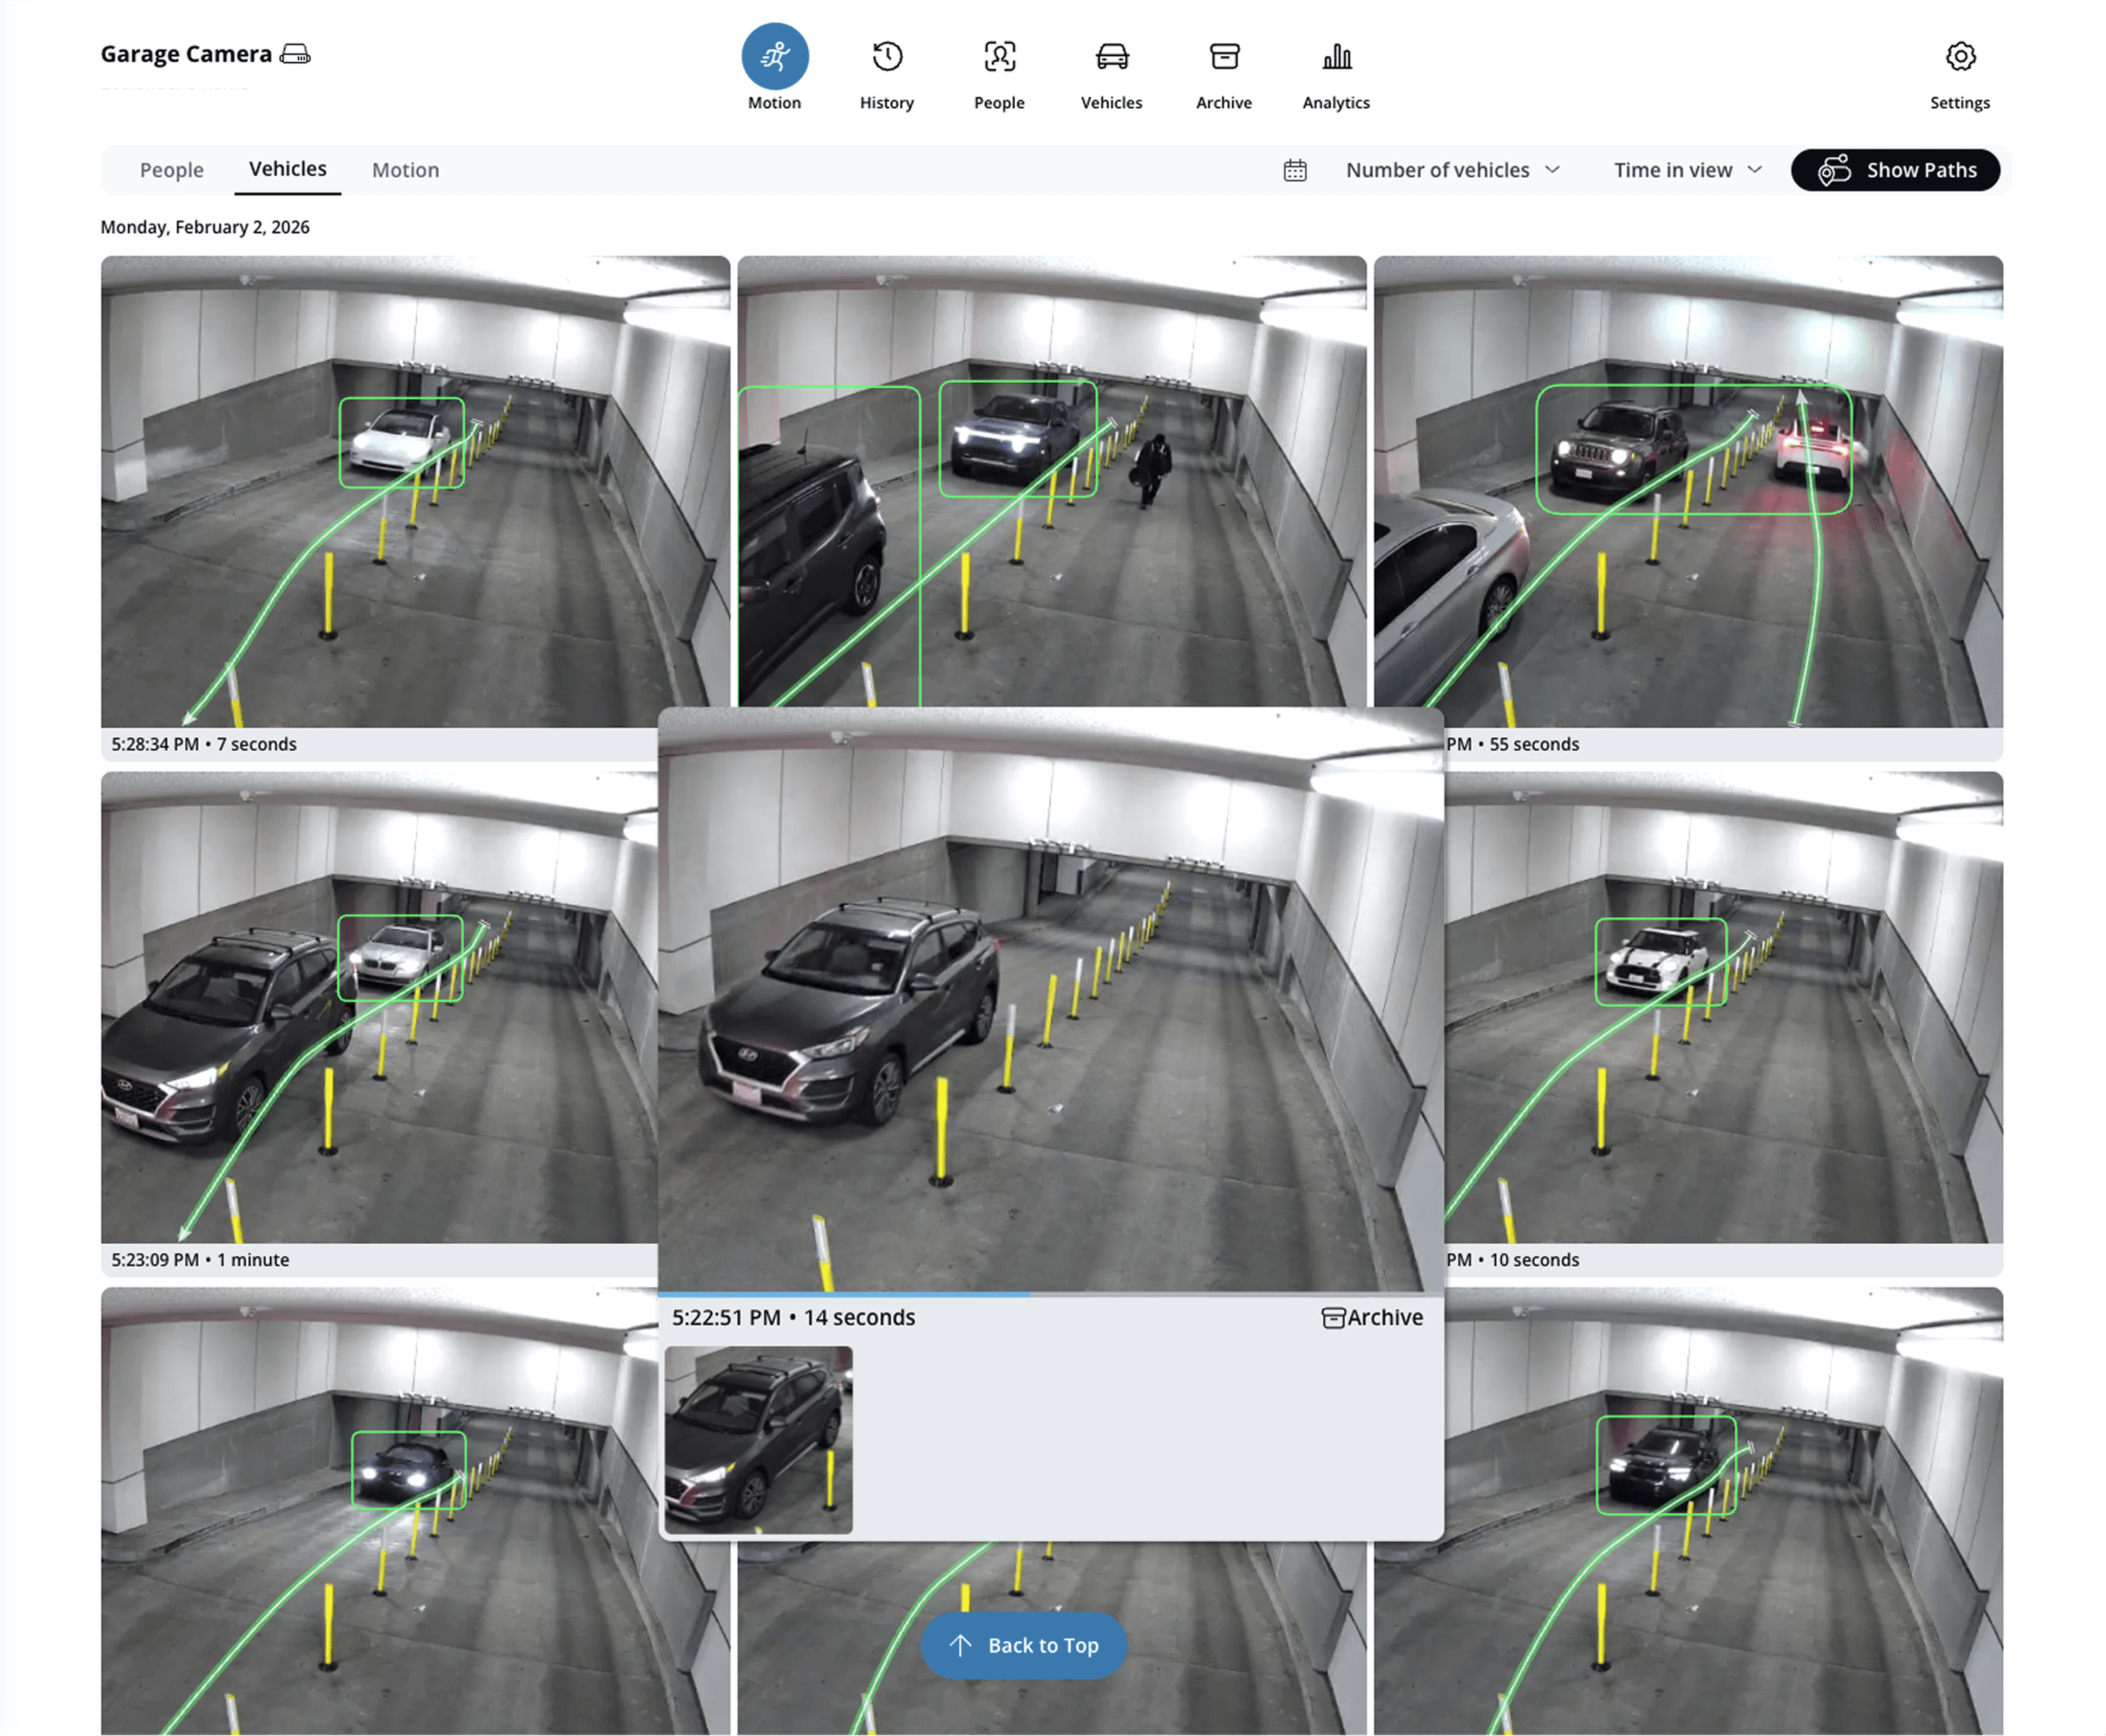Open the History view
2106x1736 pixels.
point(886,57)
